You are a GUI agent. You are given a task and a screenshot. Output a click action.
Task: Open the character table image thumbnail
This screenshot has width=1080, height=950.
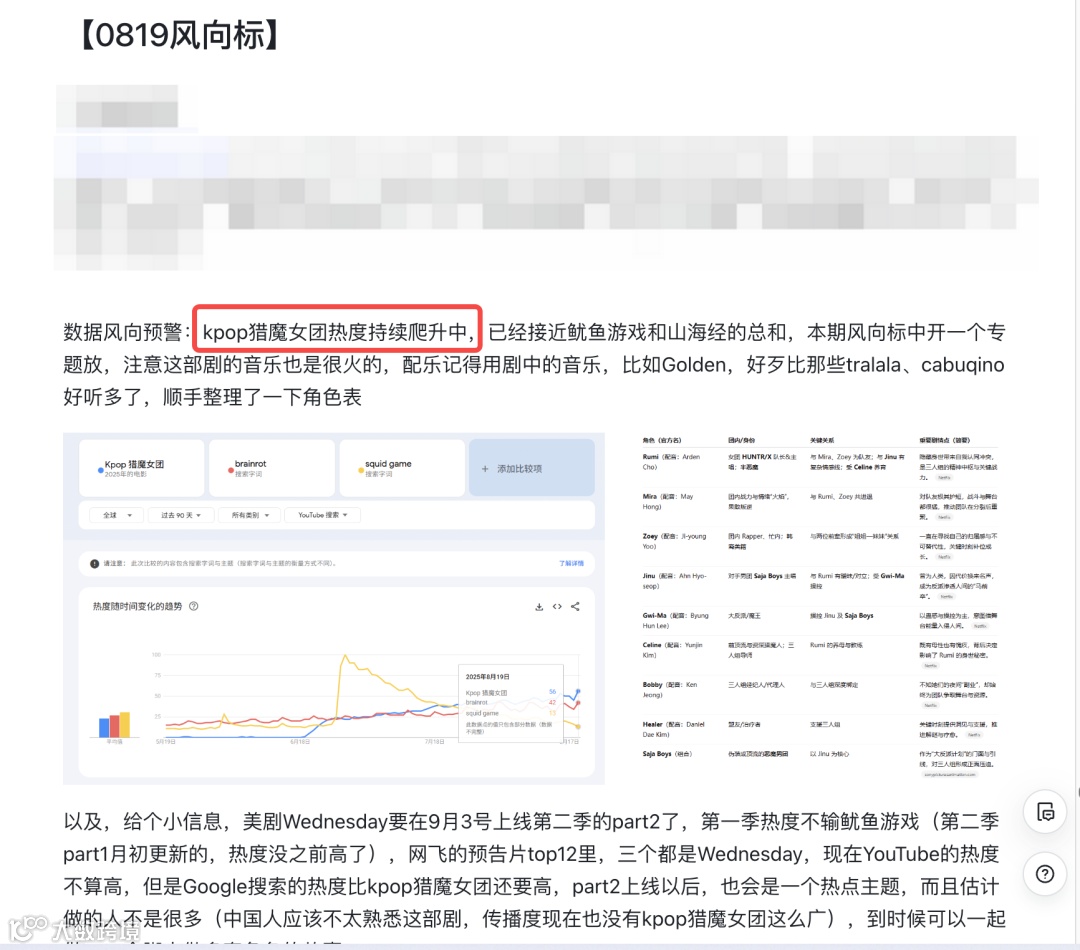tap(819, 606)
